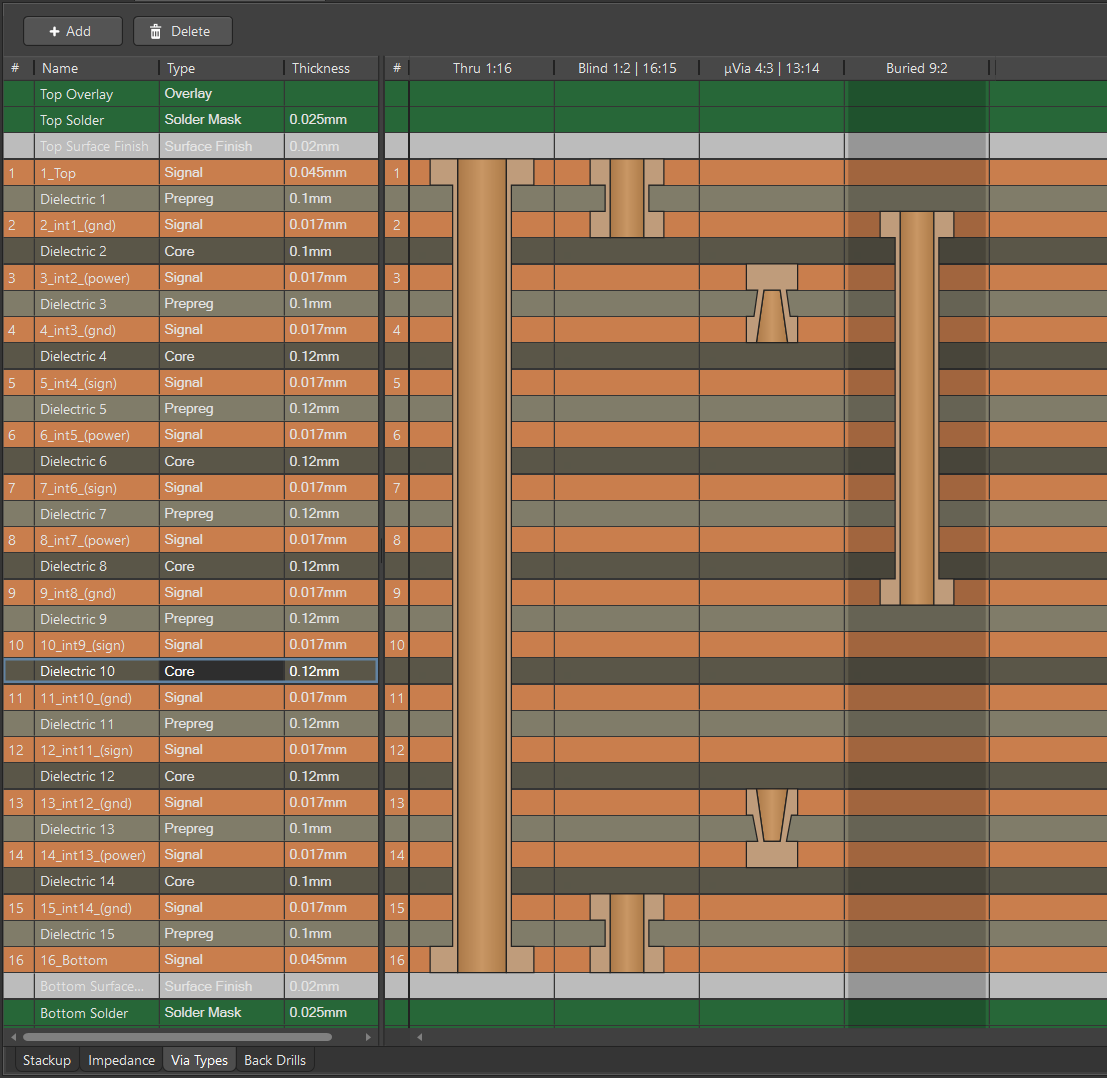This screenshot has width=1107, height=1078.
Task: Select the Via Types tab
Action: tap(199, 1059)
